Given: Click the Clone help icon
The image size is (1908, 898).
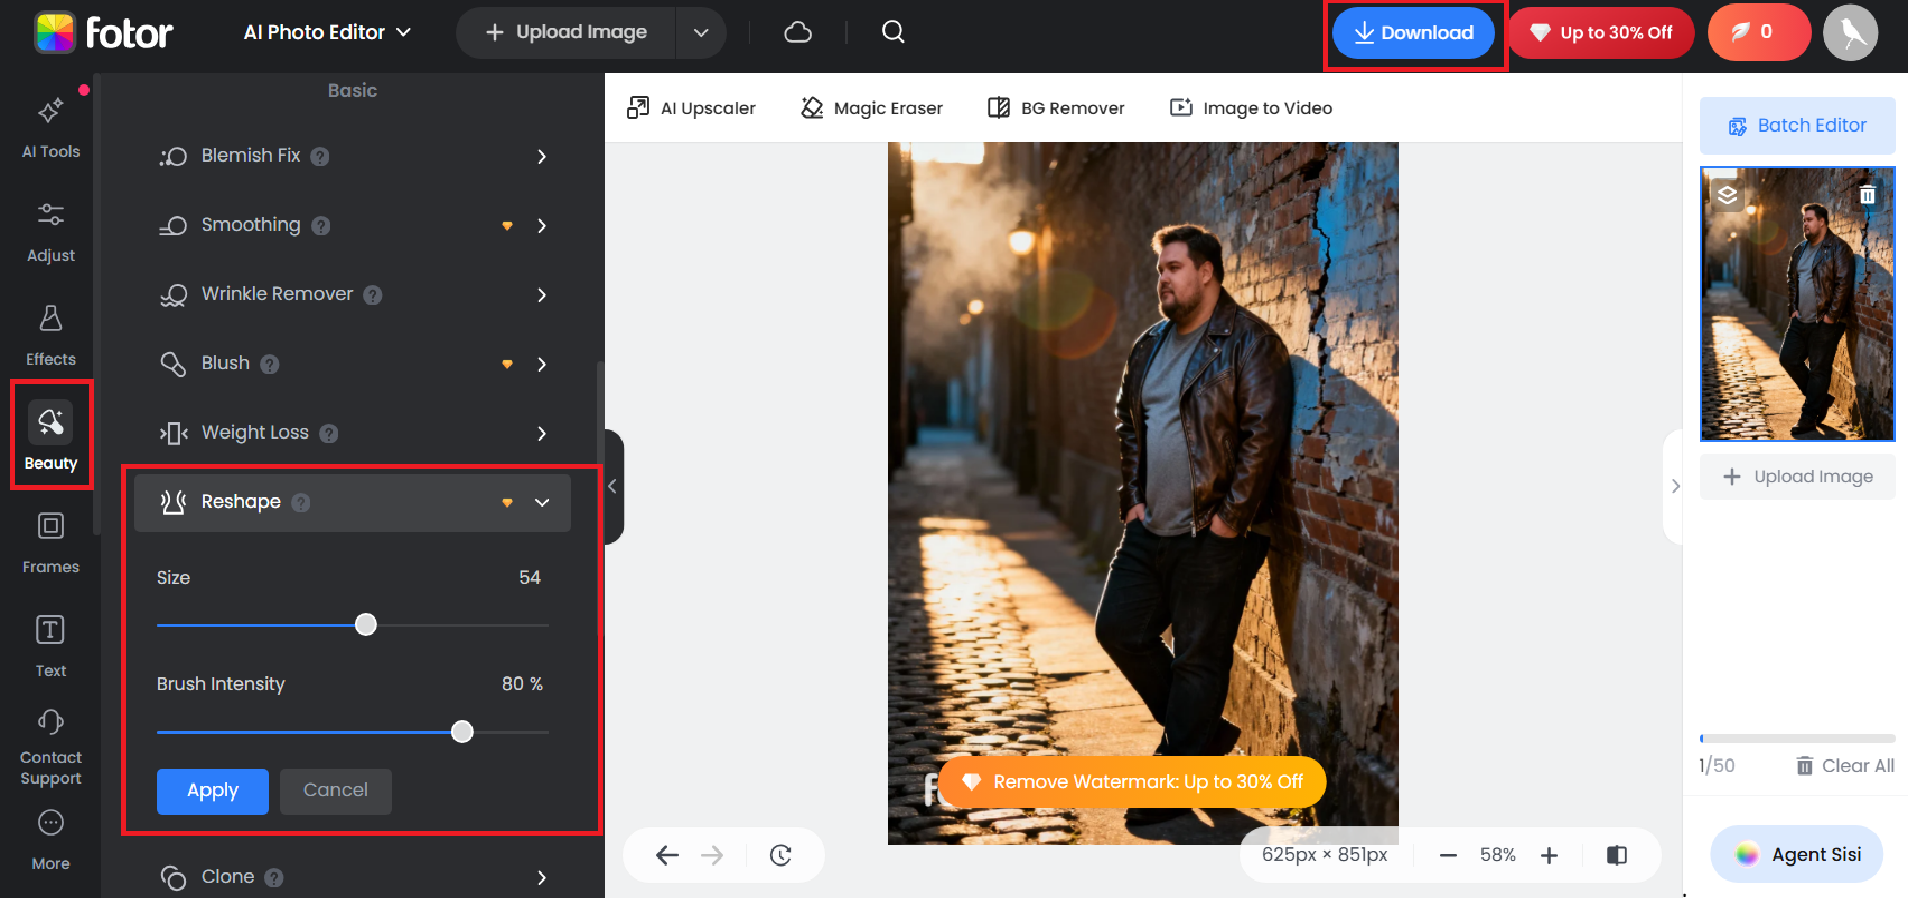Looking at the screenshot, I should pyautogui.click(x=274, y=877).
